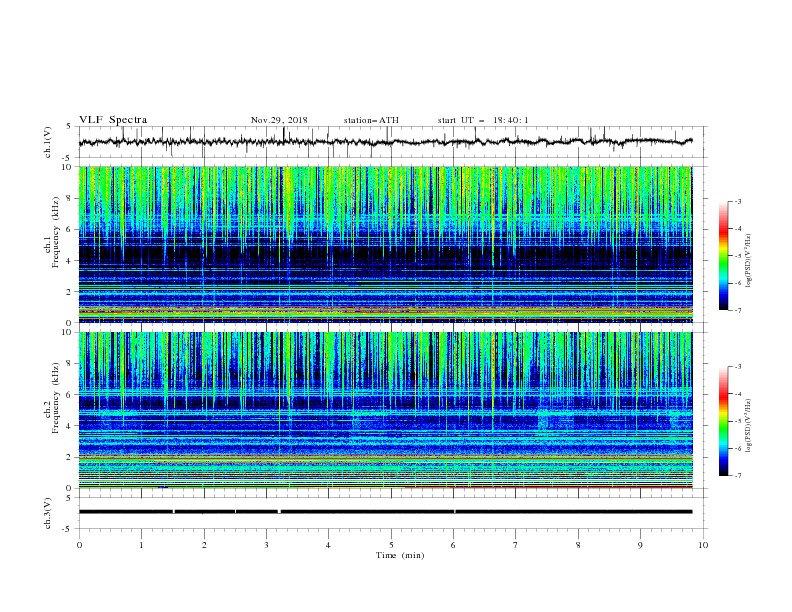Viewport: 792px width, 612px height.
Task: Click the ch.1 voltage waveform trace
Action: (x=385, y=142)
